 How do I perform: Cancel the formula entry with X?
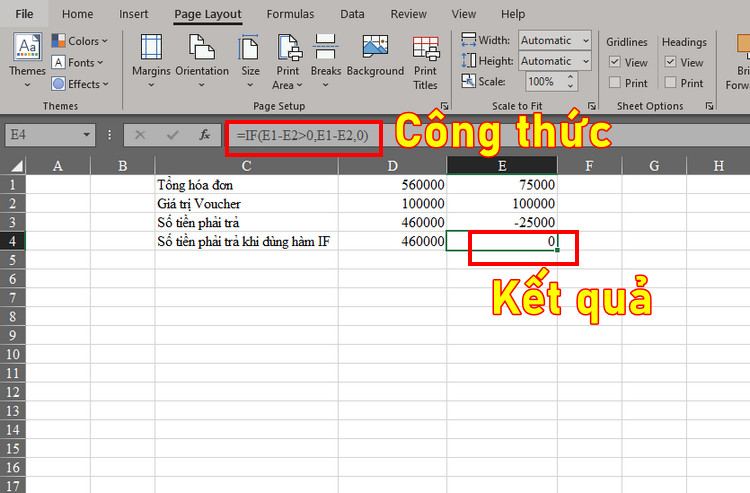pos(140,135)
